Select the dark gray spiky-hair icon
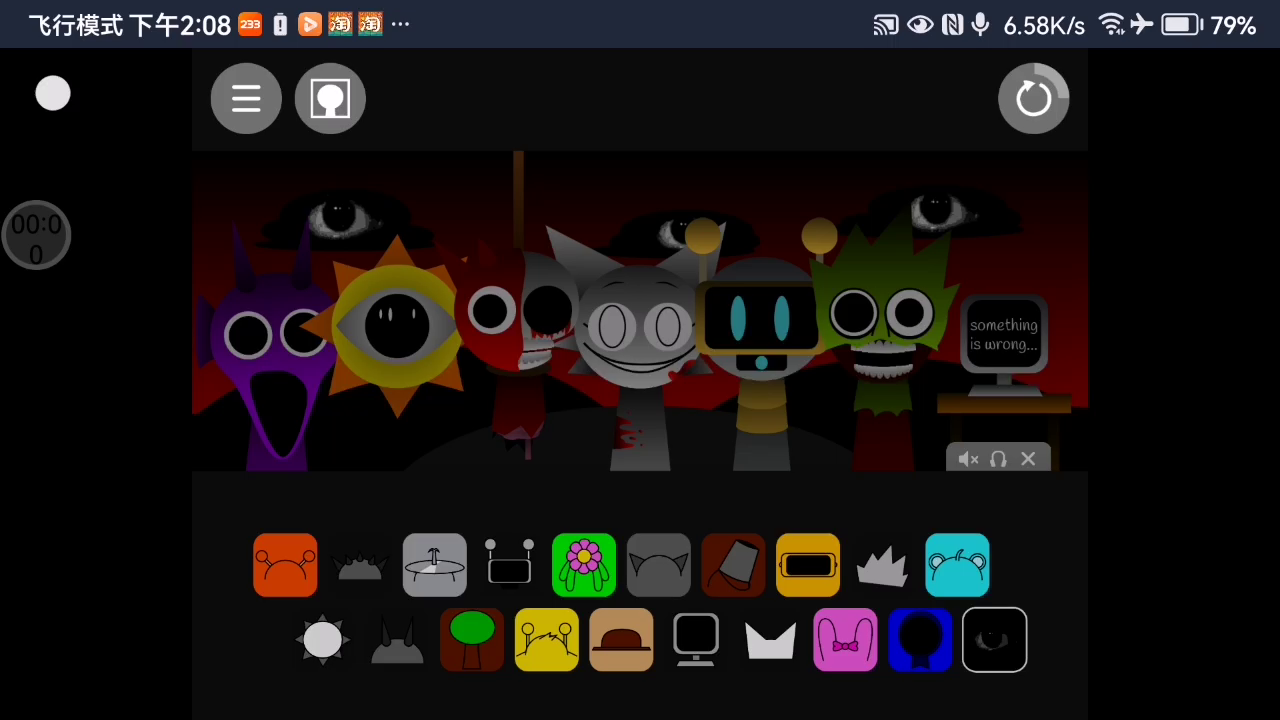 point(360,565)
